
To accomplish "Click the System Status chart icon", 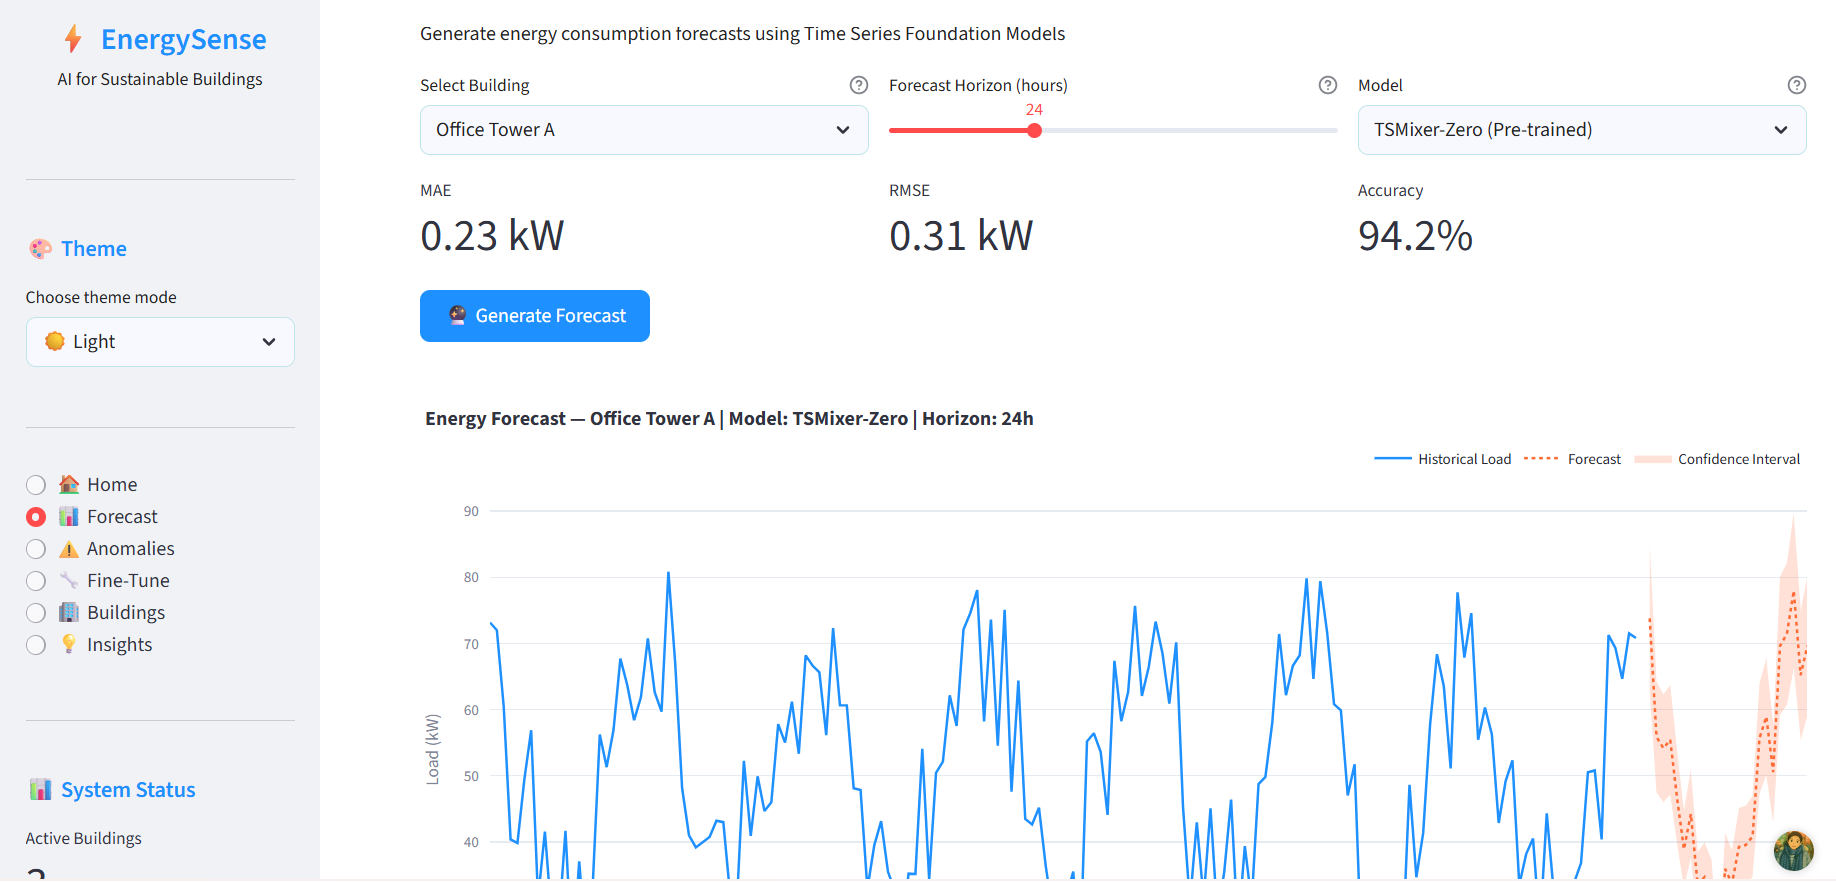I will 40,790.
